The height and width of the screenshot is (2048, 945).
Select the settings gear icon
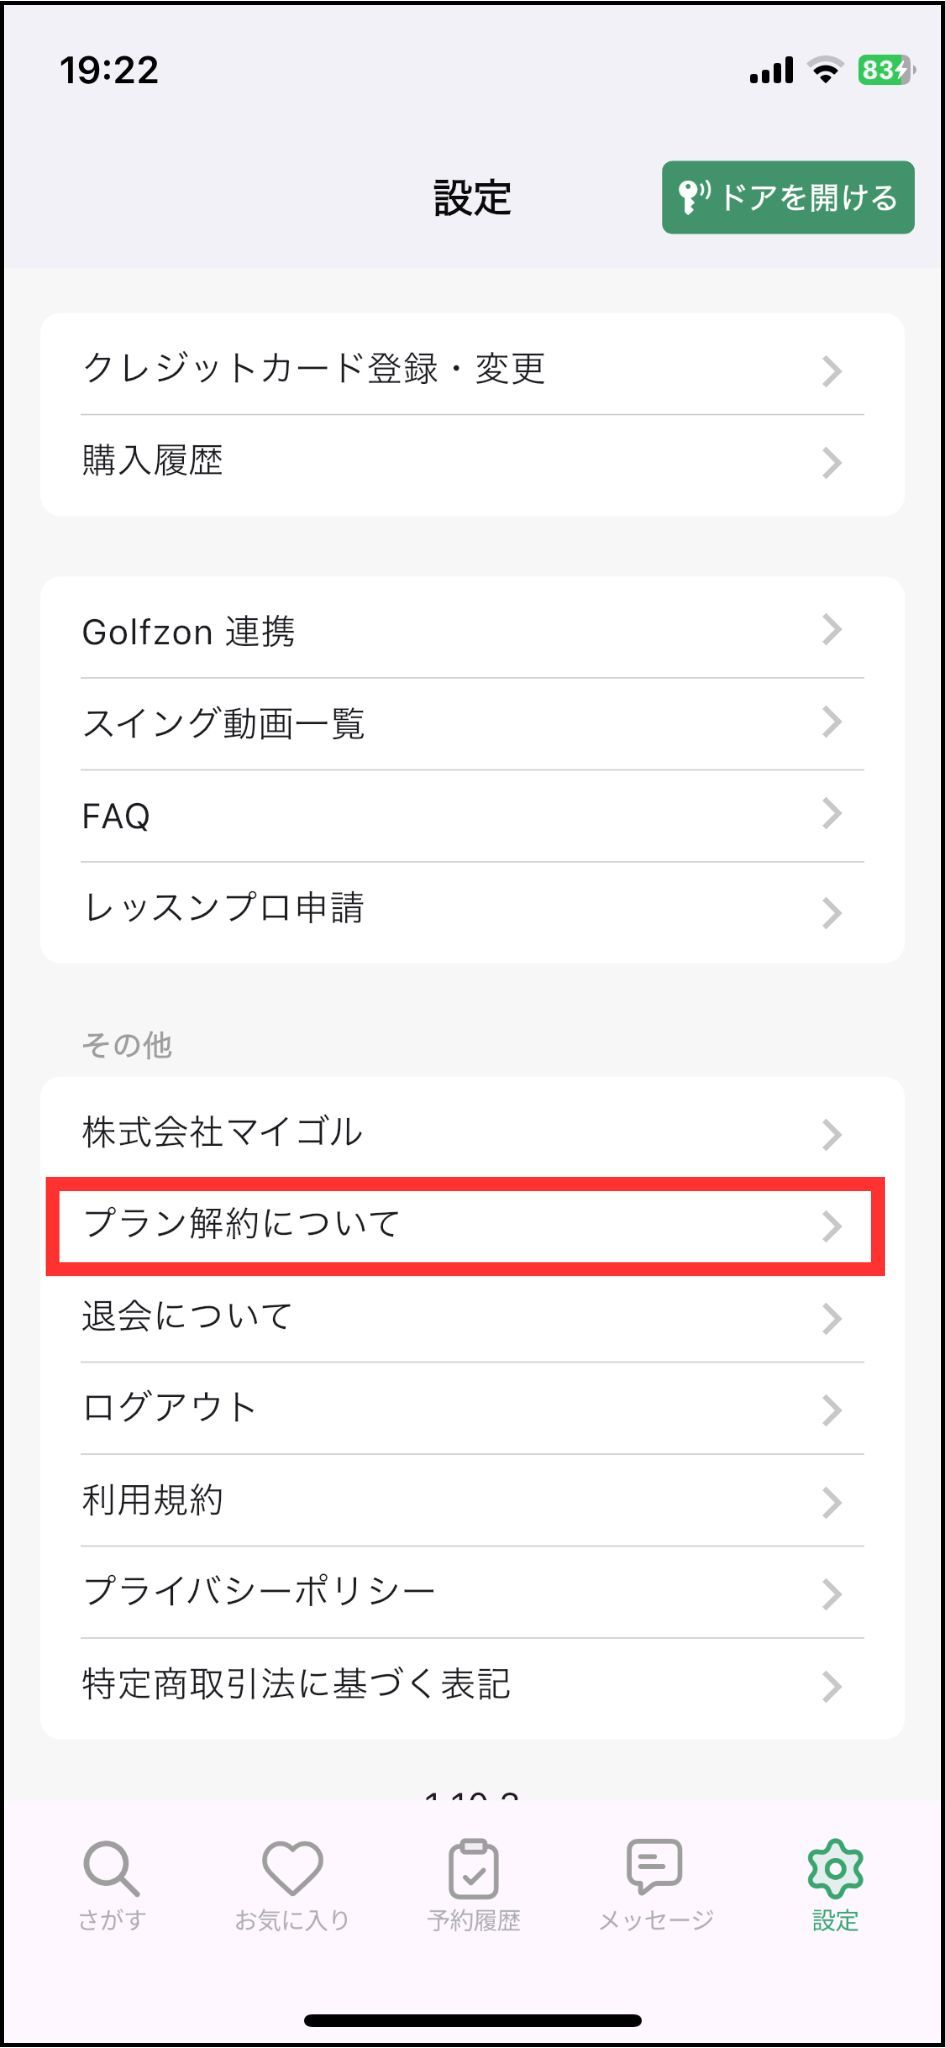(835, 1868)
